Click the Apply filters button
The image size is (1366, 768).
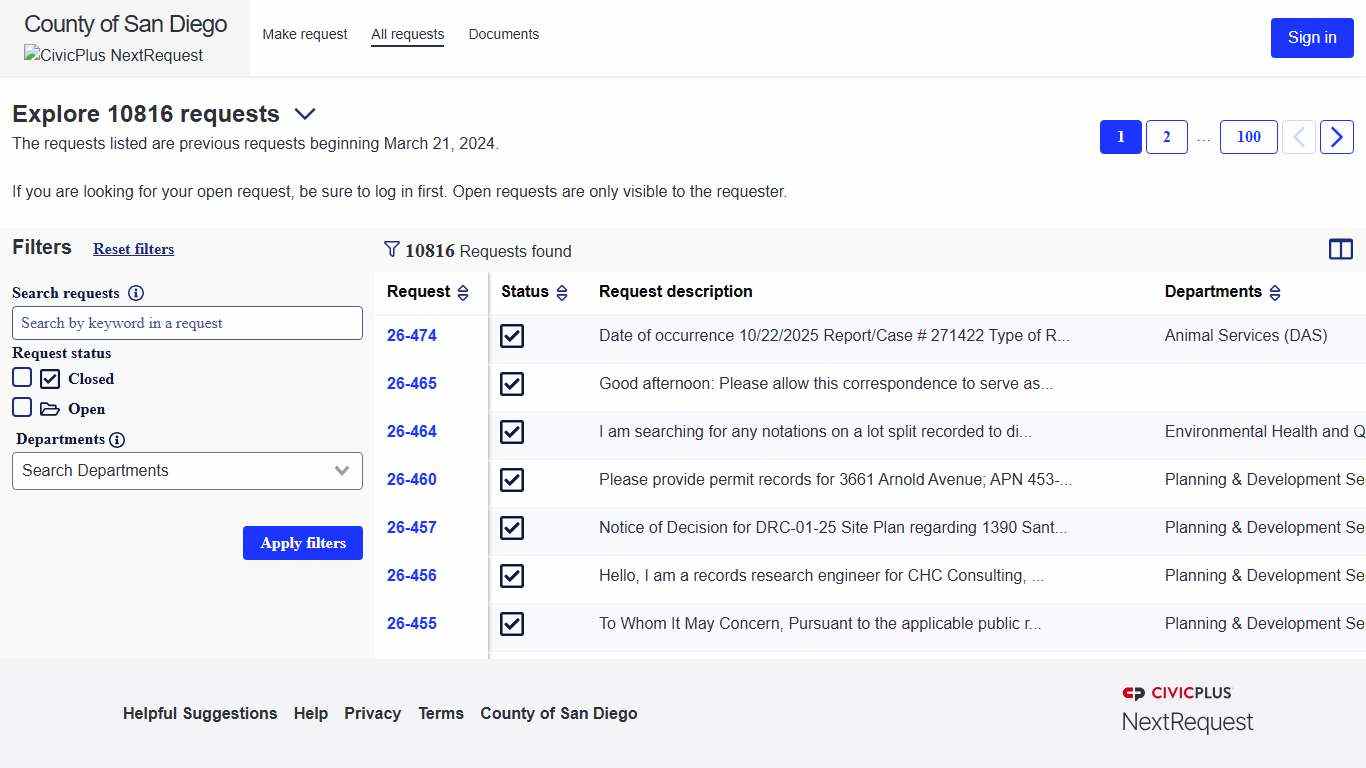click(x=302, y=543)
